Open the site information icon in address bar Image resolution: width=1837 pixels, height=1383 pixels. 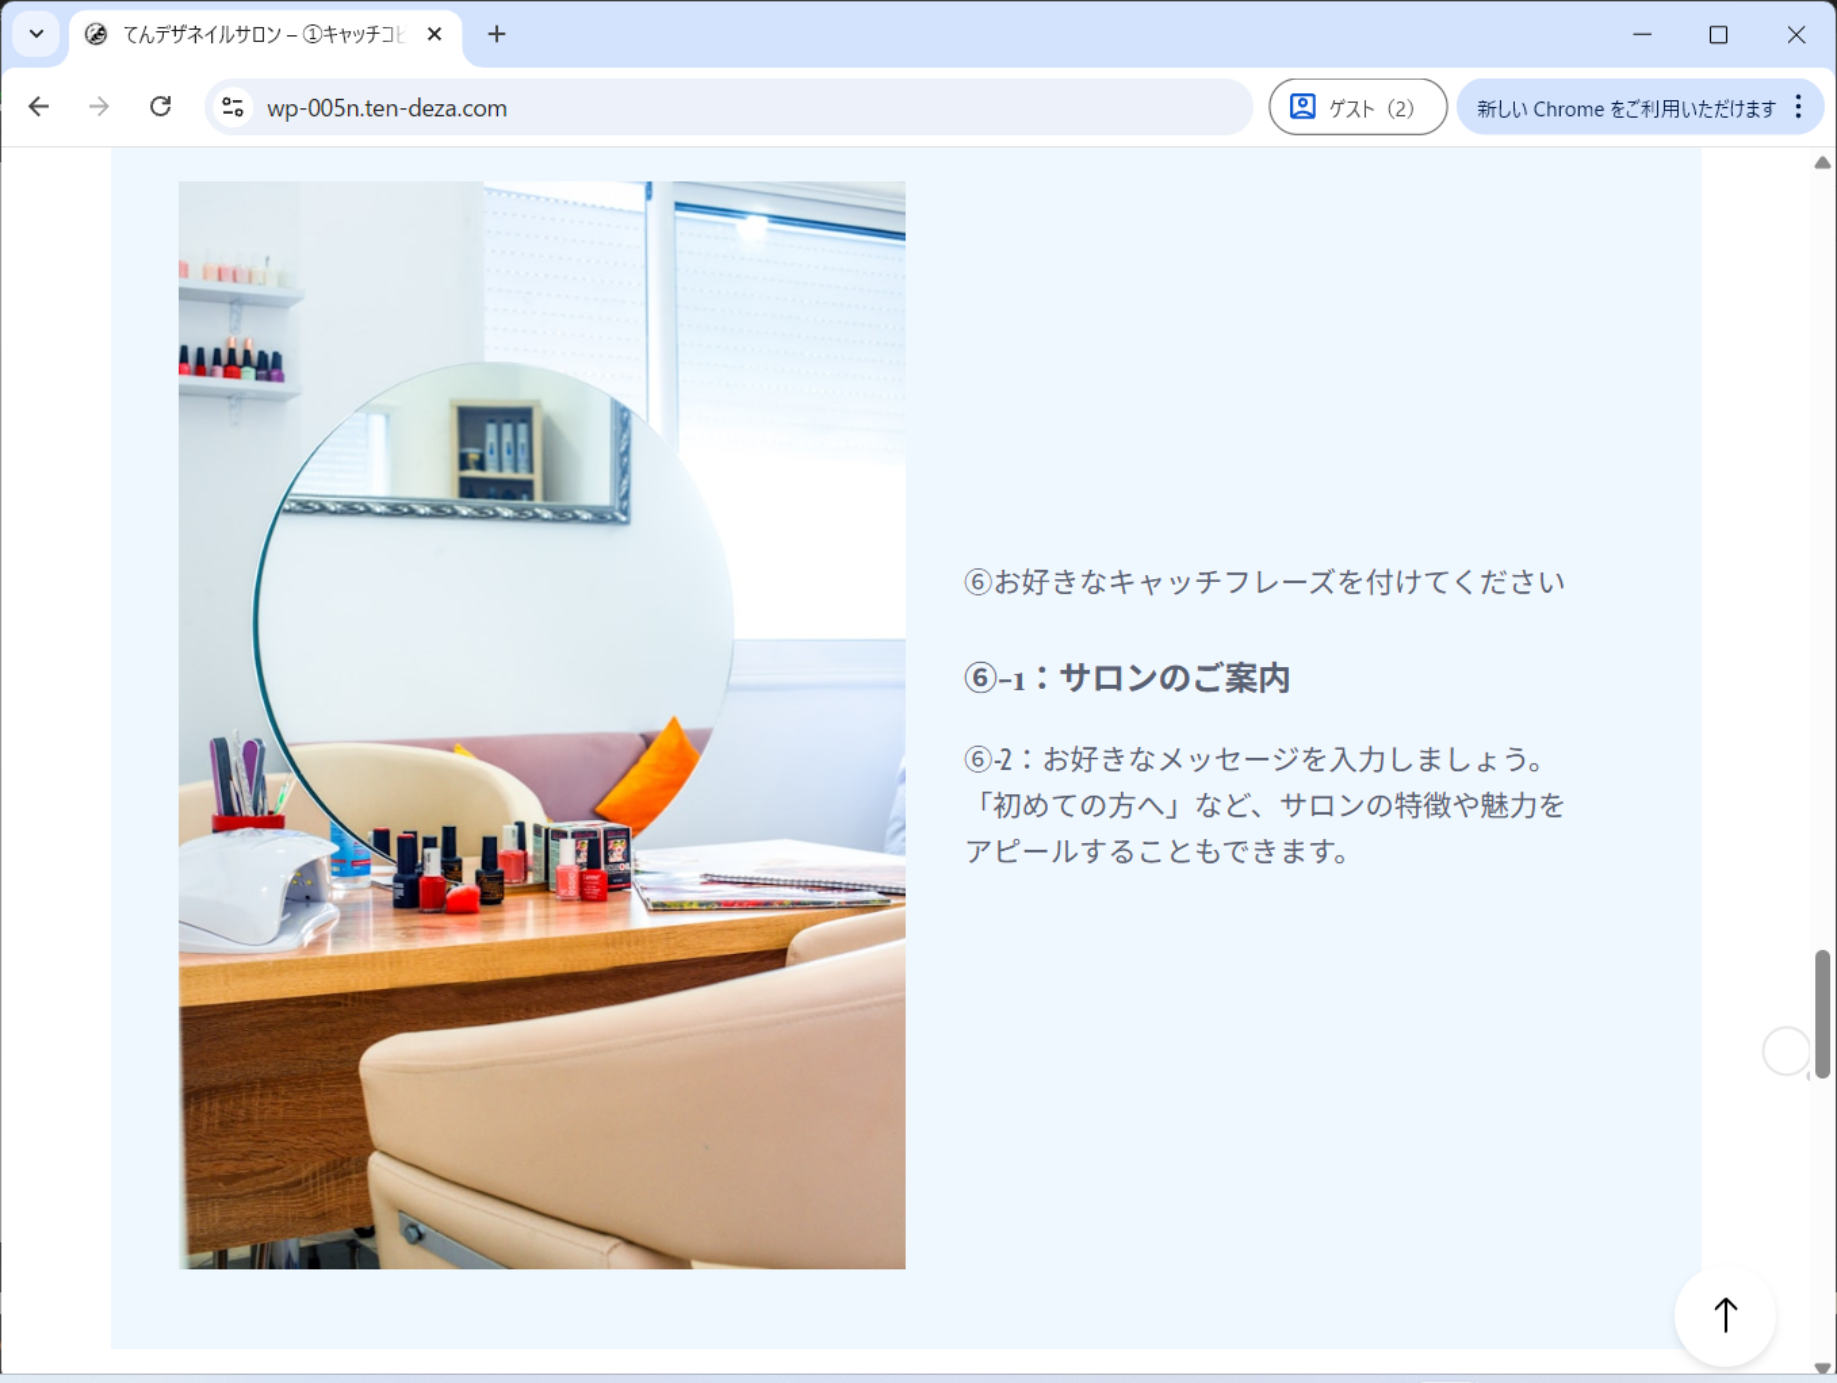tap(233, 107)
